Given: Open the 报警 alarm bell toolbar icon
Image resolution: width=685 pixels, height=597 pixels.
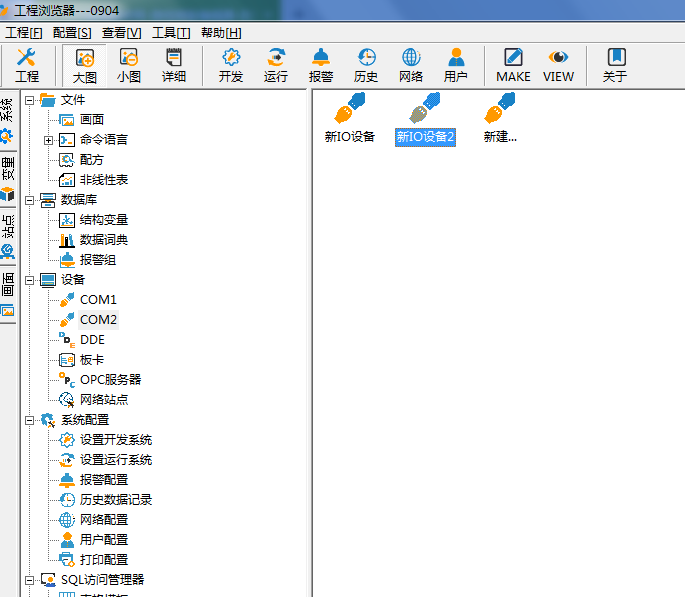Looking at the screenshot, I should coord(321,65).
